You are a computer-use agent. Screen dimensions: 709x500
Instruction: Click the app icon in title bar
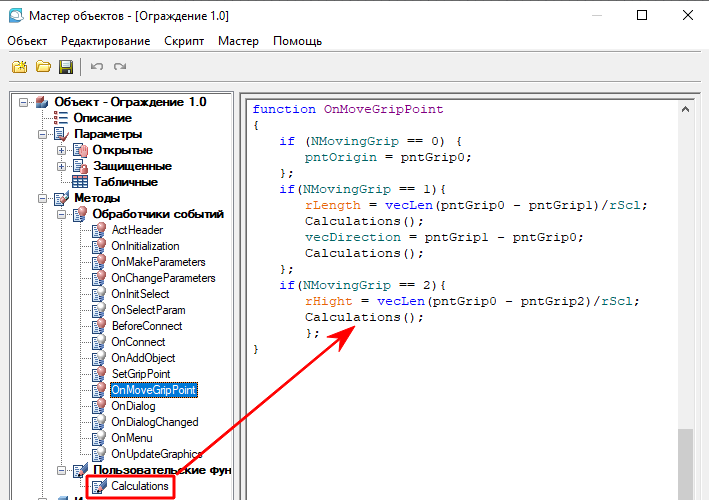point(16,15)
